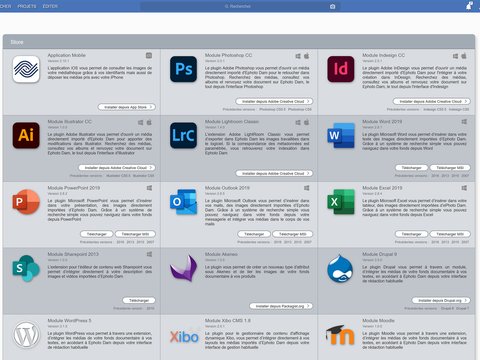Install Akeneo module from Packagist.org
The width and height of the screenshot is (480, 360).
tap(281, 306)
